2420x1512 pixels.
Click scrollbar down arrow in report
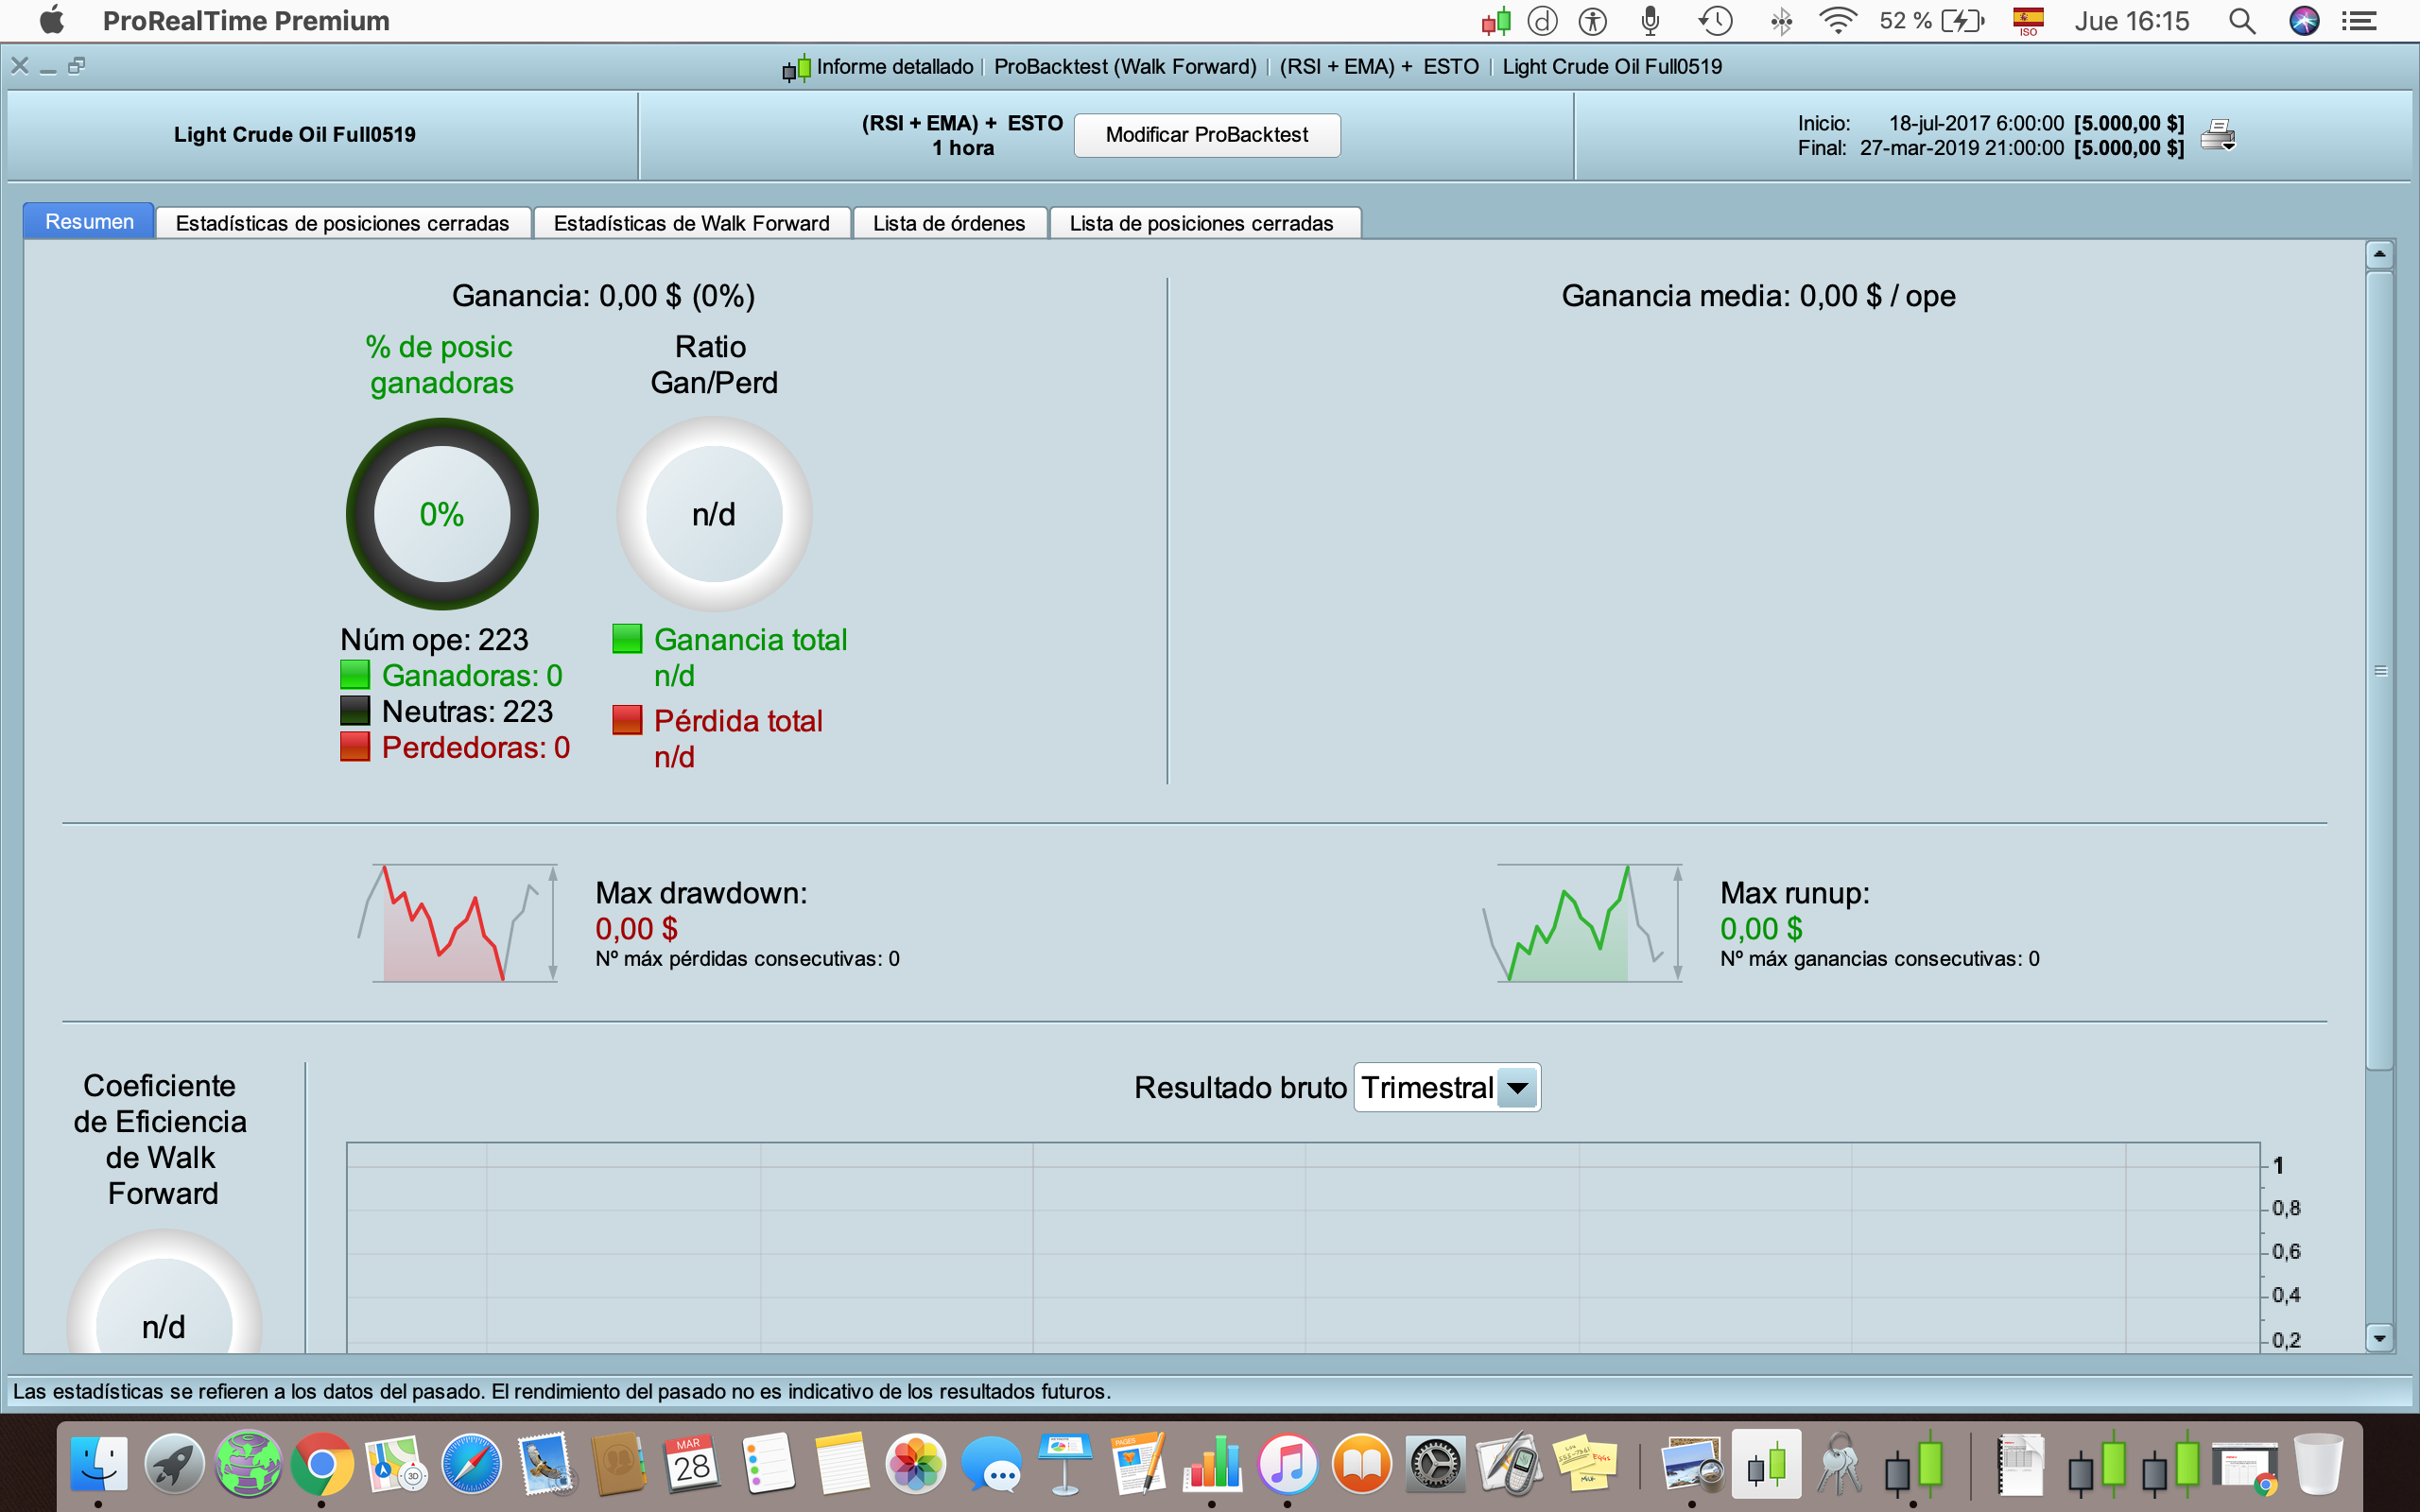click(x=2379, y=1338)
